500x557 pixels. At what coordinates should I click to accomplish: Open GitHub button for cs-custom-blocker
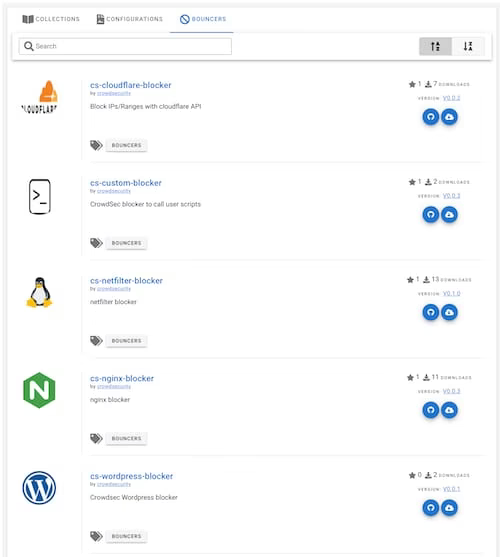[x=431, y=215]
